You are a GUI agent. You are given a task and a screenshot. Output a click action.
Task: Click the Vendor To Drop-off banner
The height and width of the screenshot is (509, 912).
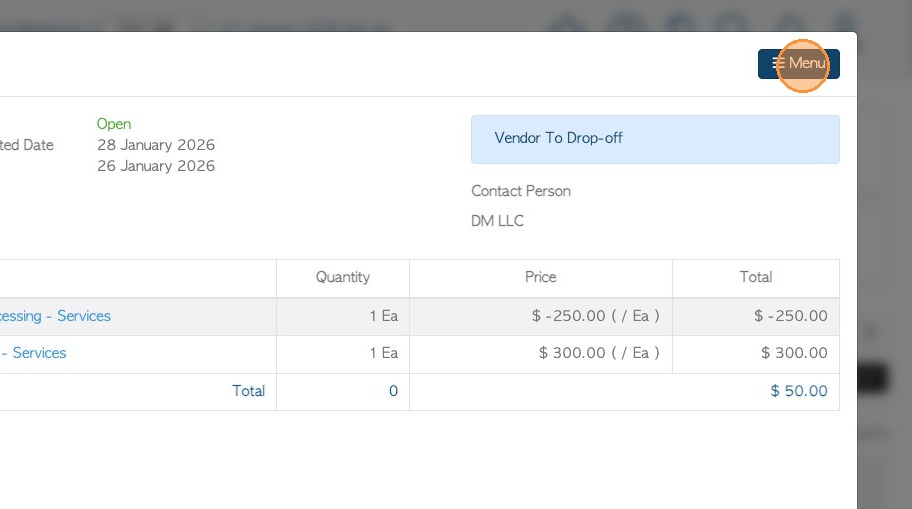(x=655, y=139)
